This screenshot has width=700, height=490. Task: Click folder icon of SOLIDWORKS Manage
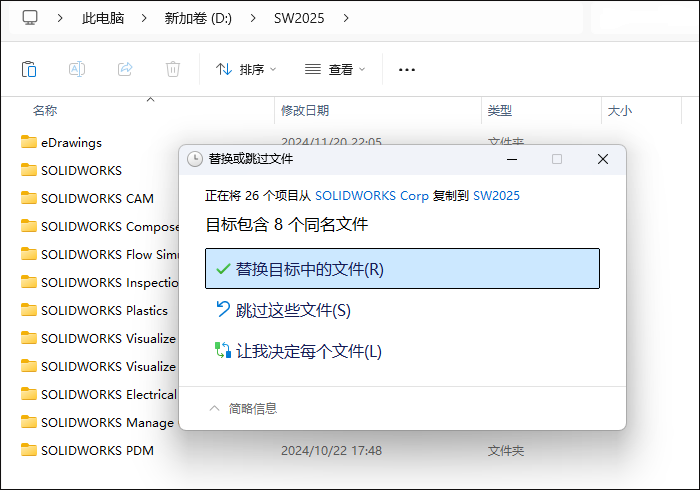coord(29,422)
